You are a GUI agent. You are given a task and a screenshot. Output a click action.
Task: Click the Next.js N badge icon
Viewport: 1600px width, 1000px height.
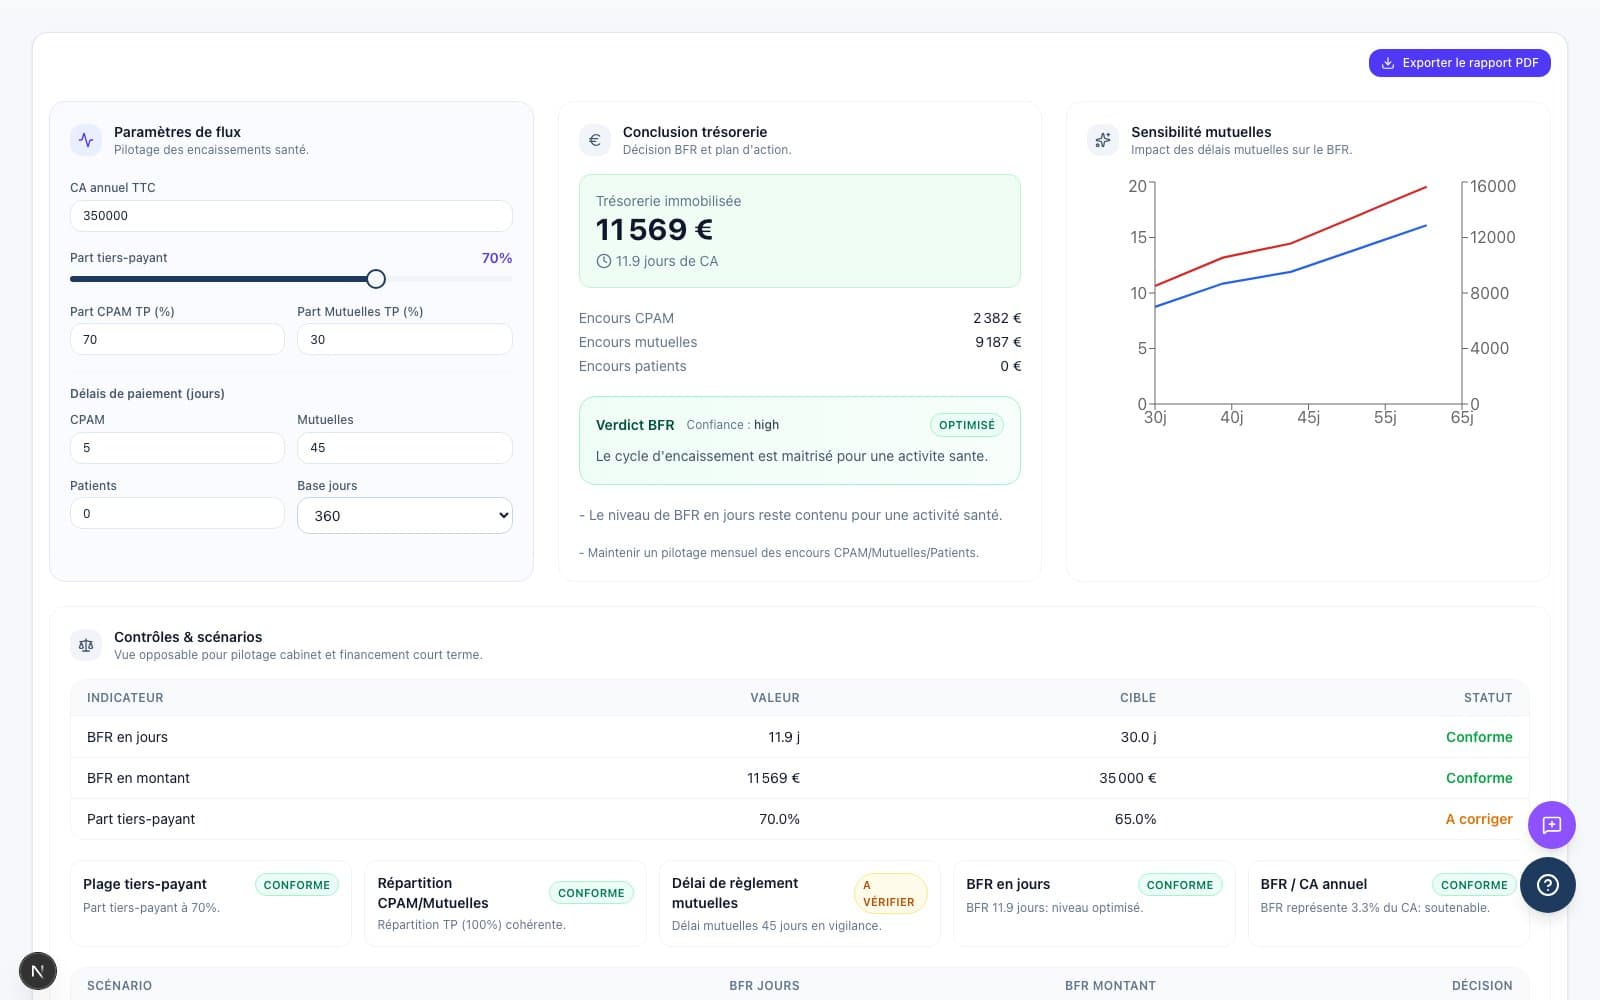(x=38, y=970)
